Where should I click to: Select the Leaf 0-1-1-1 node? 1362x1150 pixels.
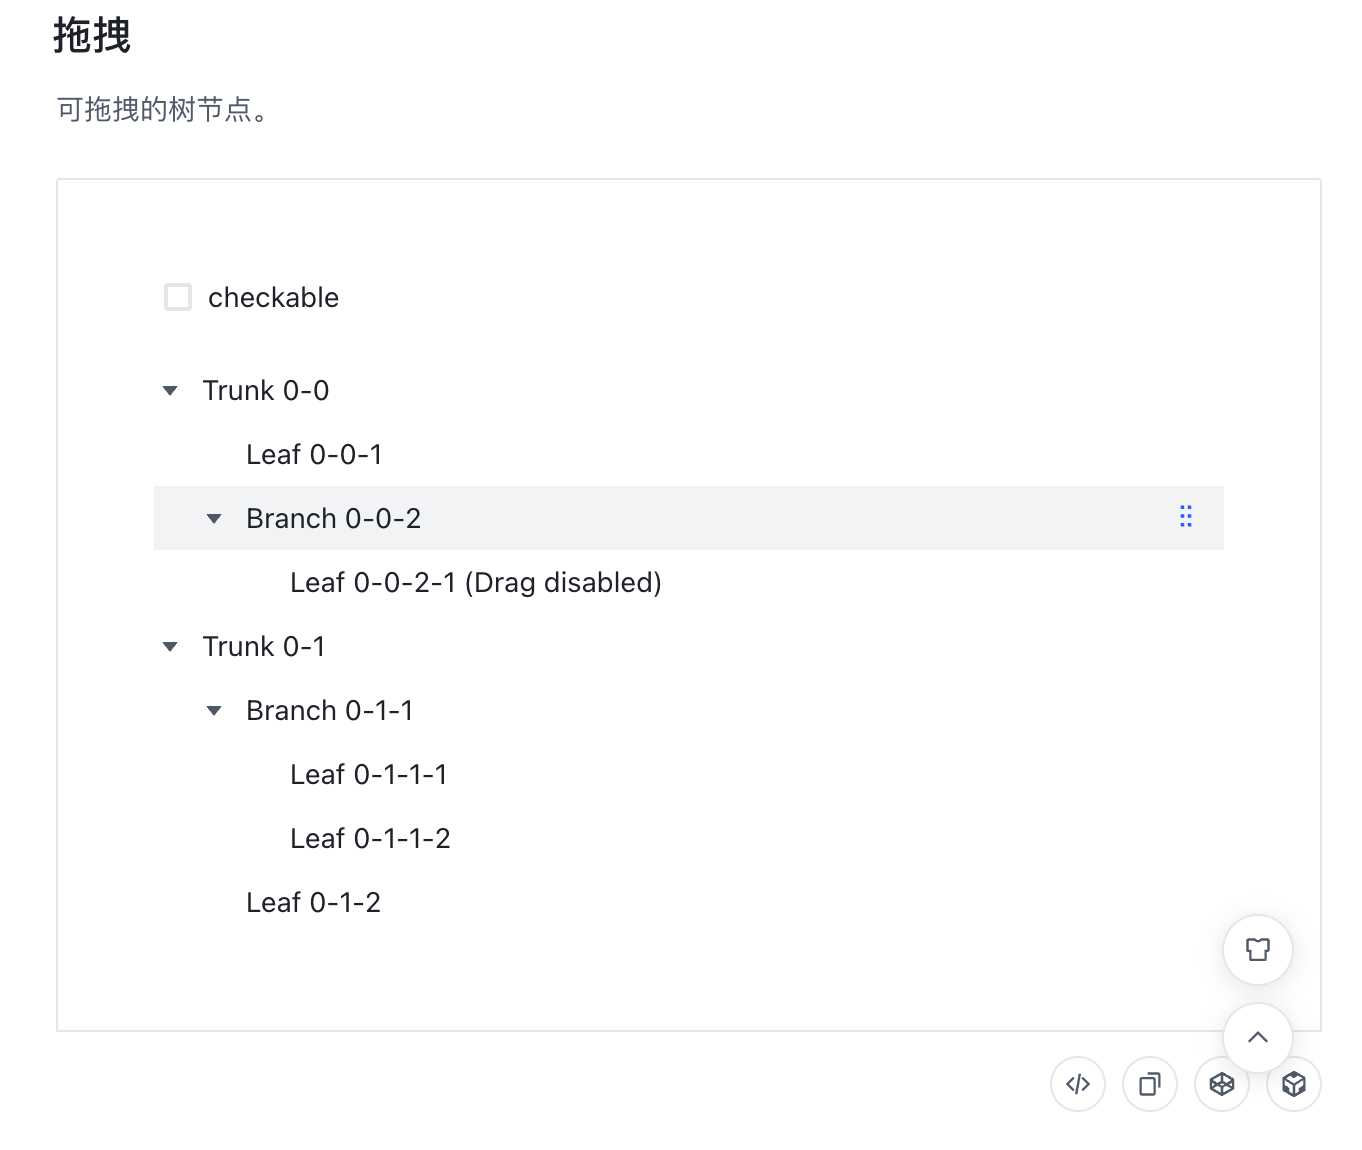point(368,774)
